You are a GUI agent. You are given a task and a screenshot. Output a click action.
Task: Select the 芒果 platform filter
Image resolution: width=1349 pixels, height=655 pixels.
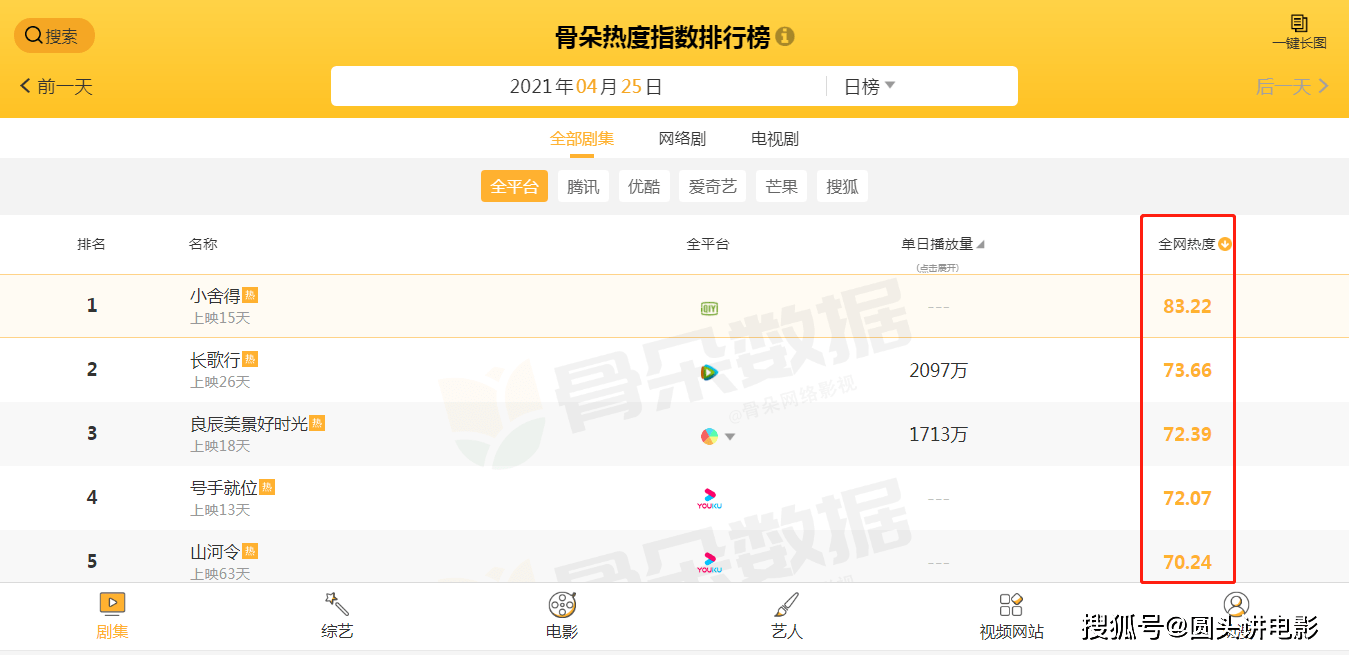(782, 186)
